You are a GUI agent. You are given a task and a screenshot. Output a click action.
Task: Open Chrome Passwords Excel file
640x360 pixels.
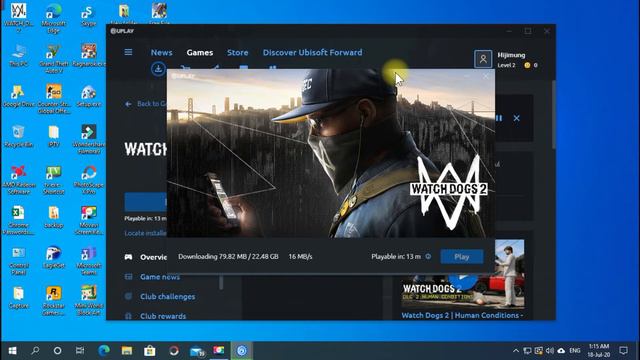click(18, 220)
